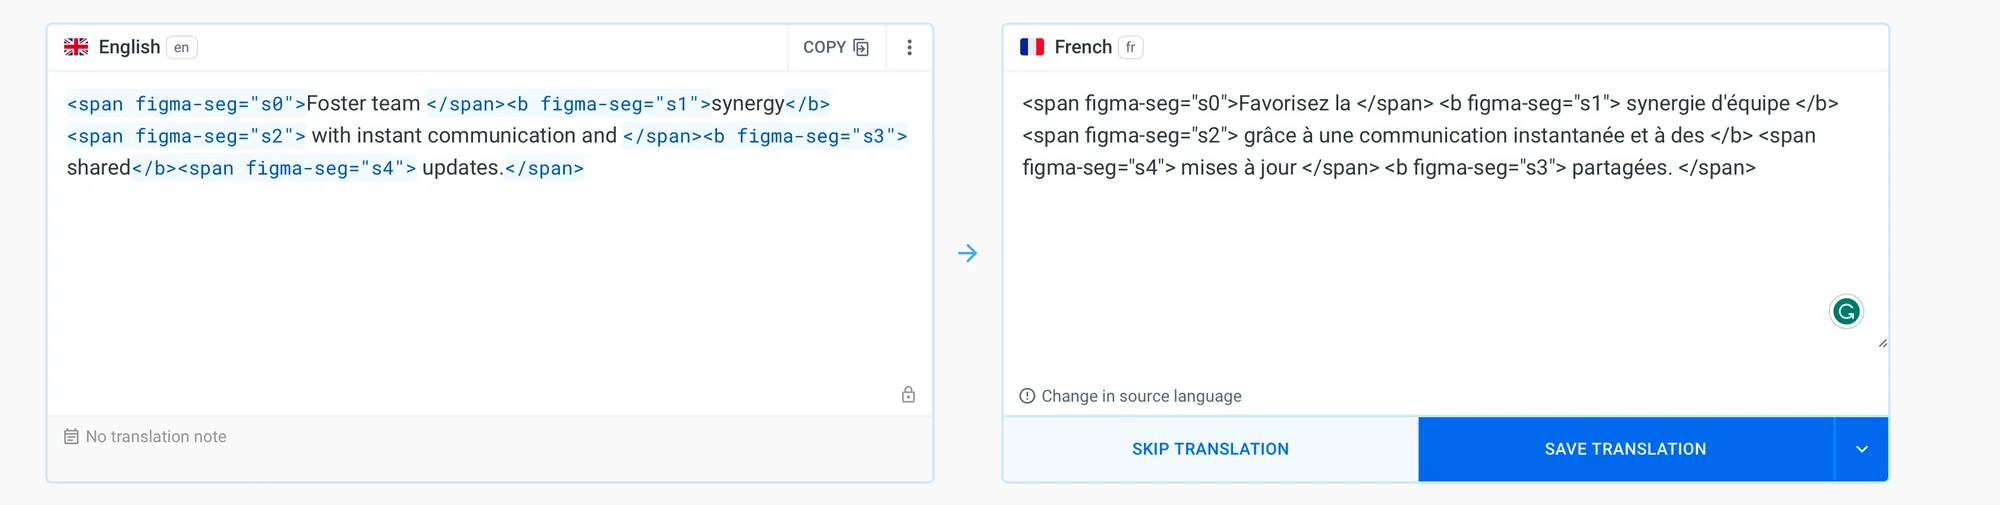The width and height of the screenshot is (2000, 505).
Task: Click the 'fr' language code badge
Action: (1130, 47)
